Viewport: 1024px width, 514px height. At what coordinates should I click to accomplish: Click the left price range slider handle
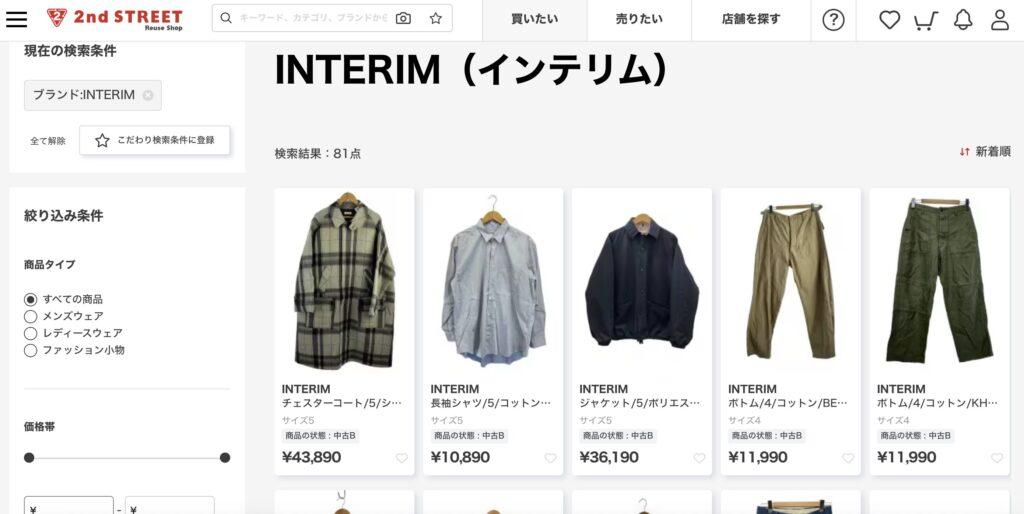point(29,458)
